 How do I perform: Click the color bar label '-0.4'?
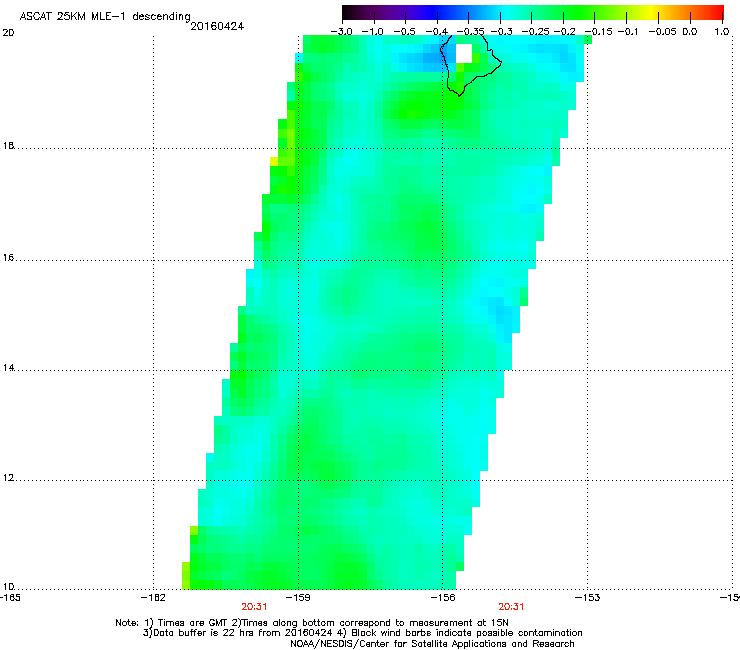[437, 32]
